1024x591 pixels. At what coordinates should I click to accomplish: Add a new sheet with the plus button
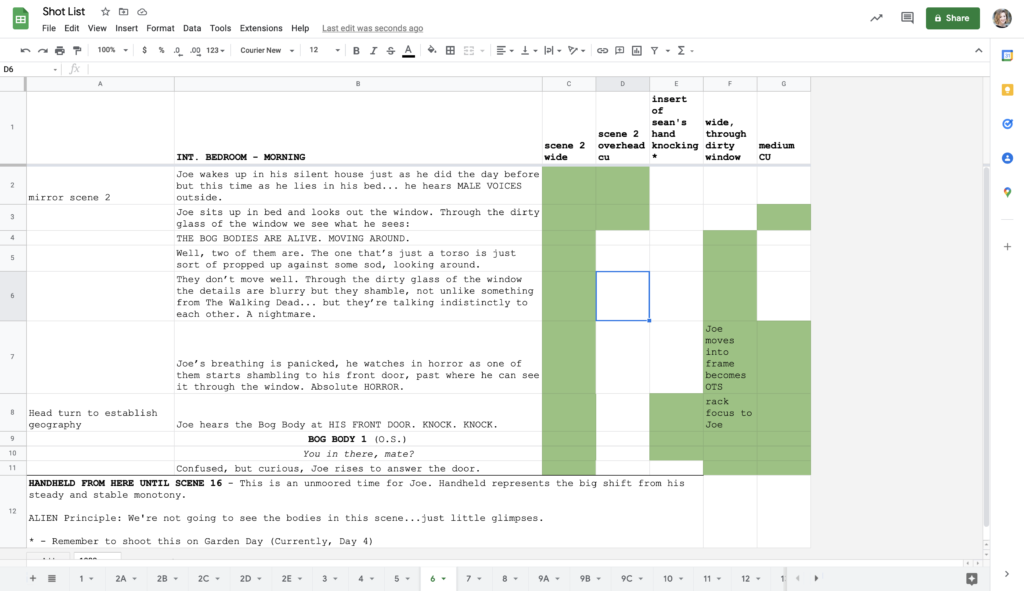(x=33, y=579)
